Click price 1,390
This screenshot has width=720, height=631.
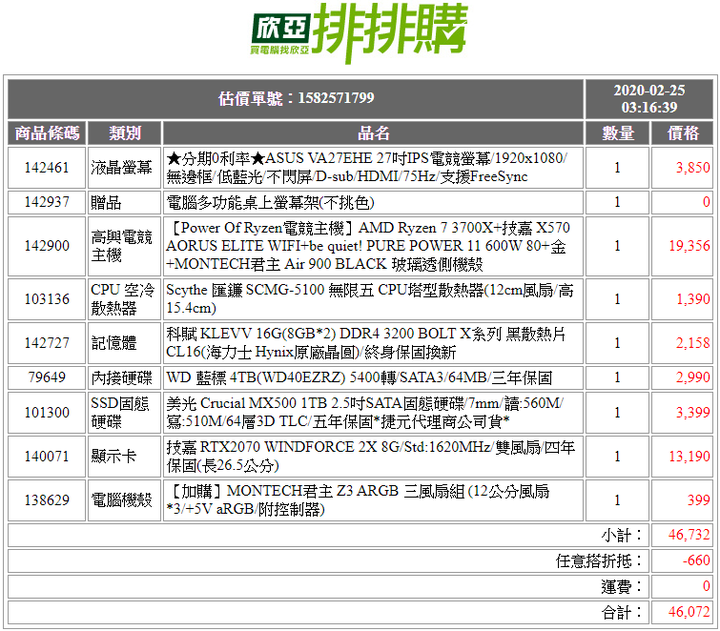[x=693, y=299]
